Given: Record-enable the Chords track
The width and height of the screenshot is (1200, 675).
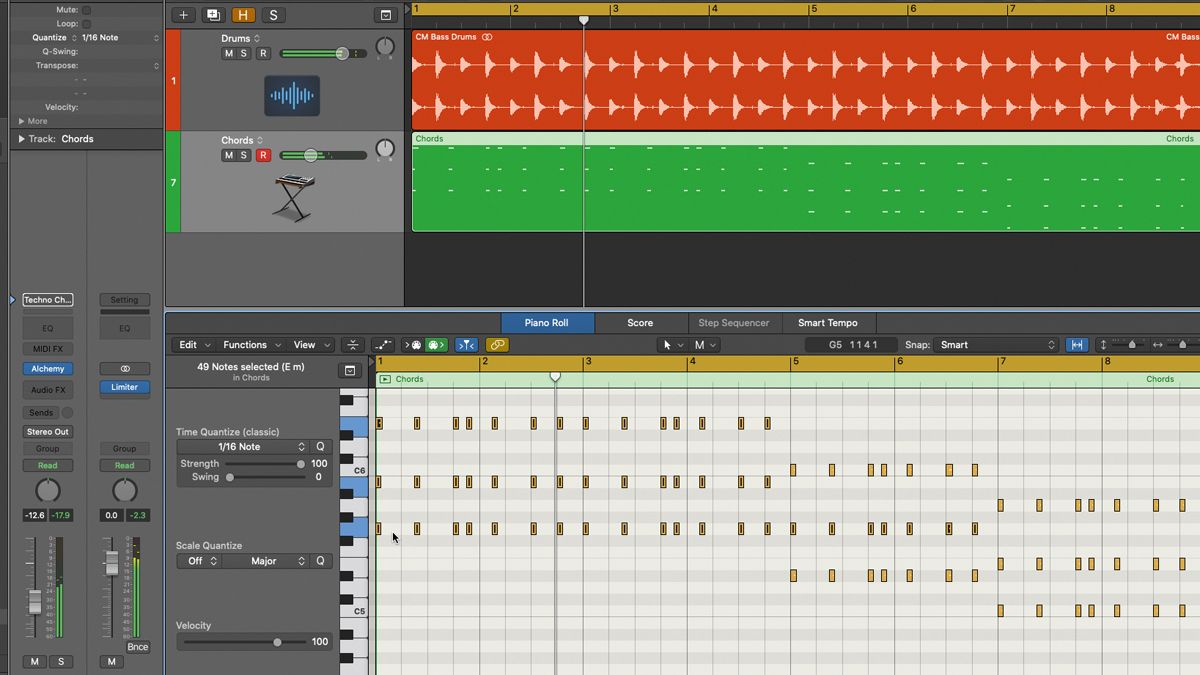Looking at the screenshot, I should click(x=264, y=155).
